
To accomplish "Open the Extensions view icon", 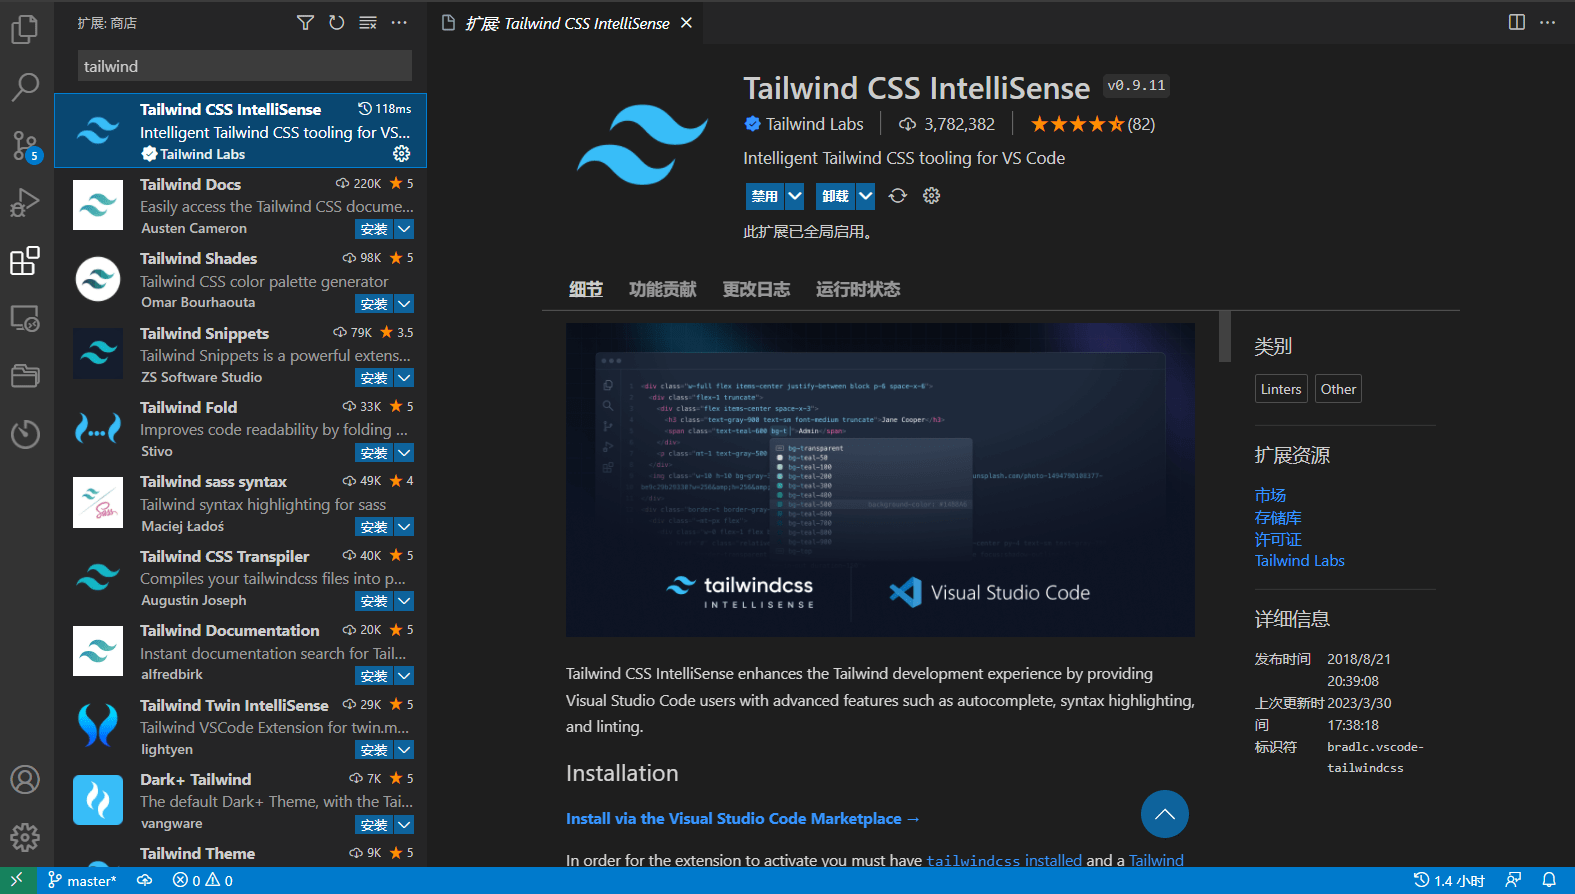I will tap(25, 261).
